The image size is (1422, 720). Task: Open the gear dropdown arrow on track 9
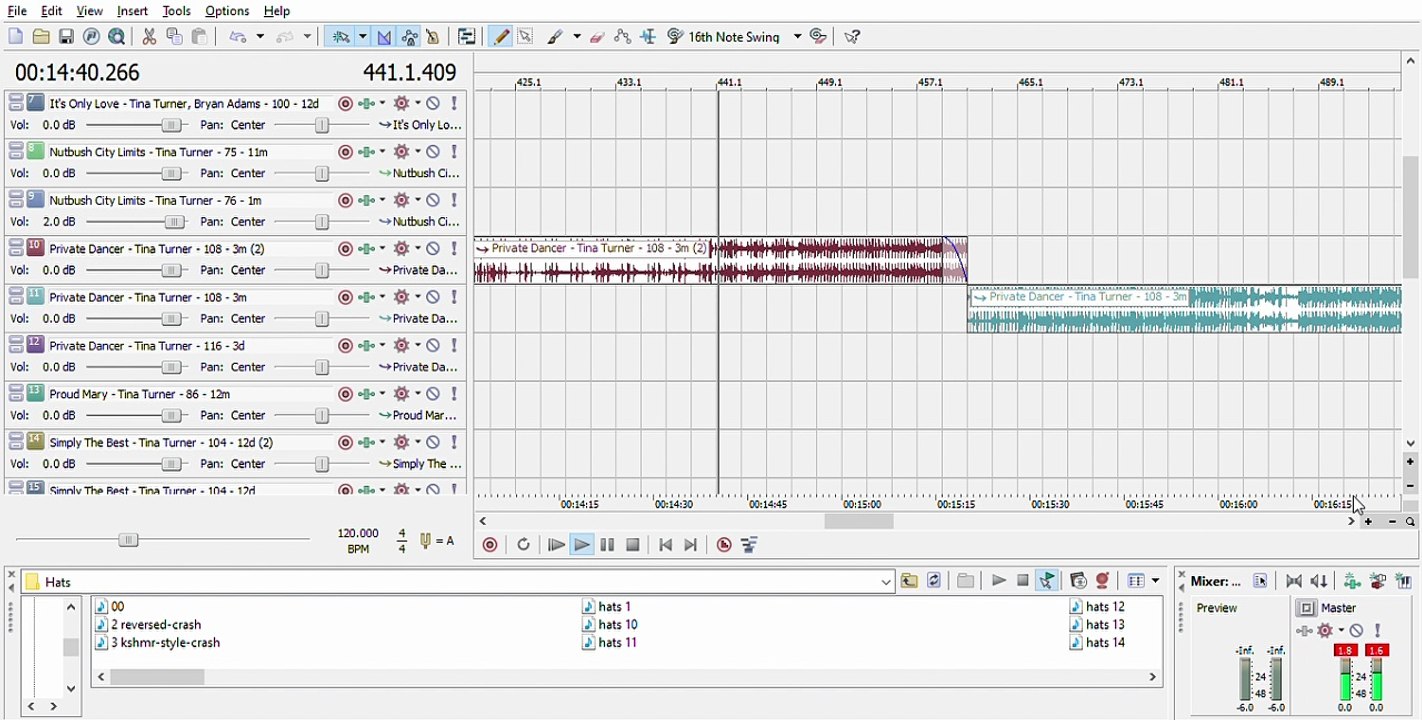417,200
